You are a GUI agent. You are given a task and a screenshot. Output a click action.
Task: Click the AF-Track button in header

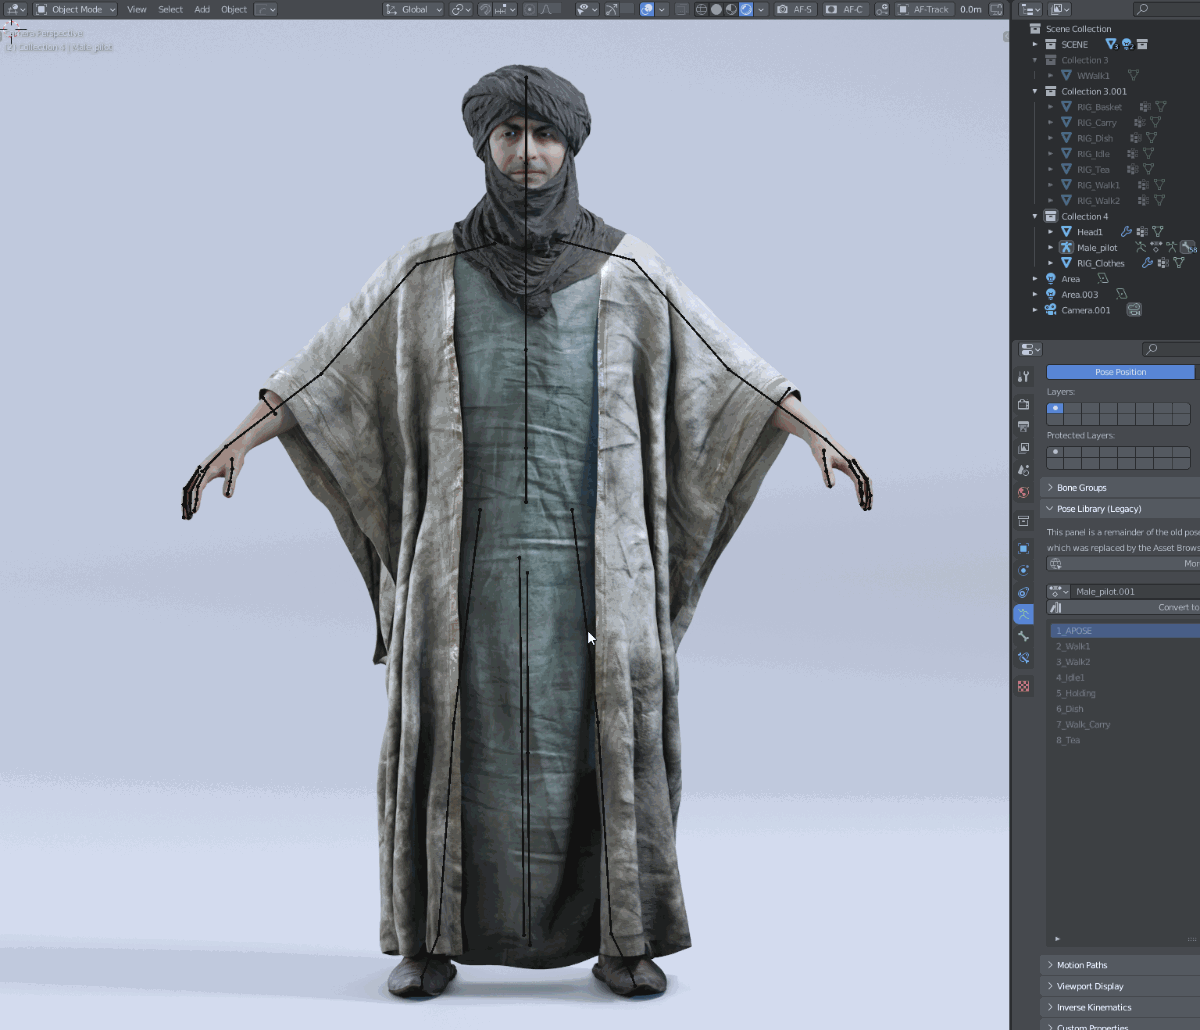click(x=924, y=9)
